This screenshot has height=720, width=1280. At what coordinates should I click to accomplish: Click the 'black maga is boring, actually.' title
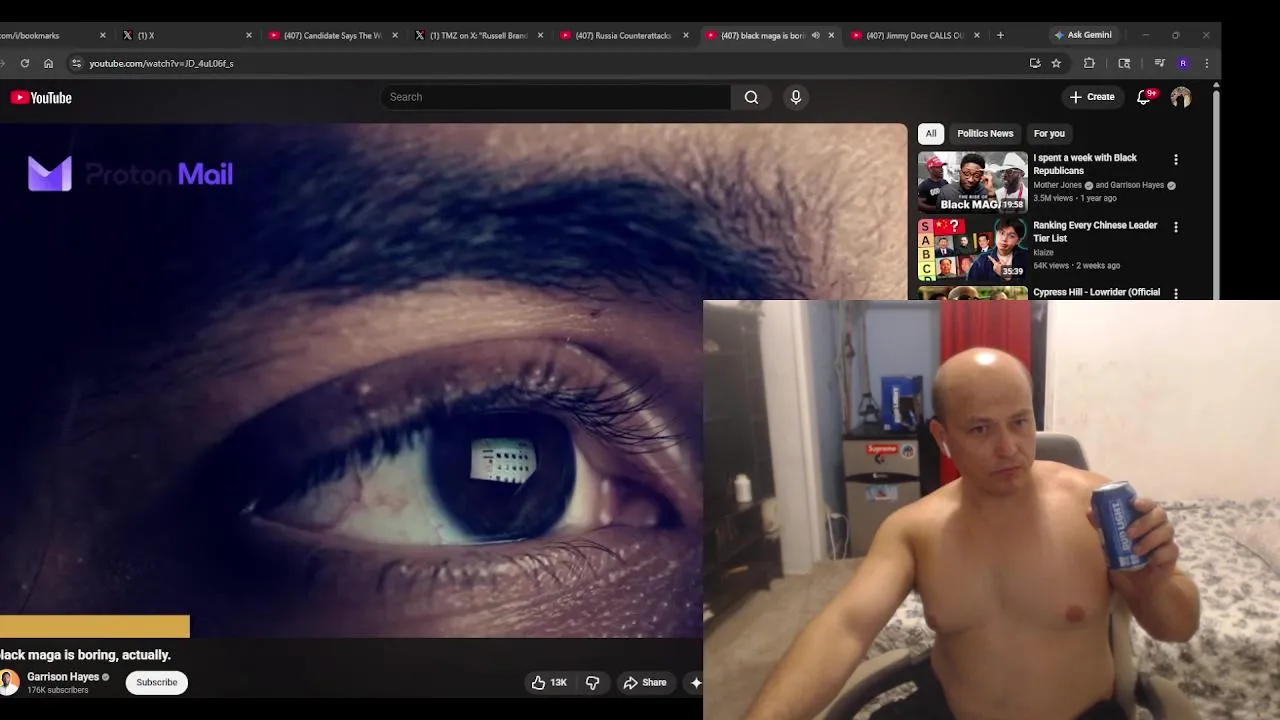coord(86,655)
